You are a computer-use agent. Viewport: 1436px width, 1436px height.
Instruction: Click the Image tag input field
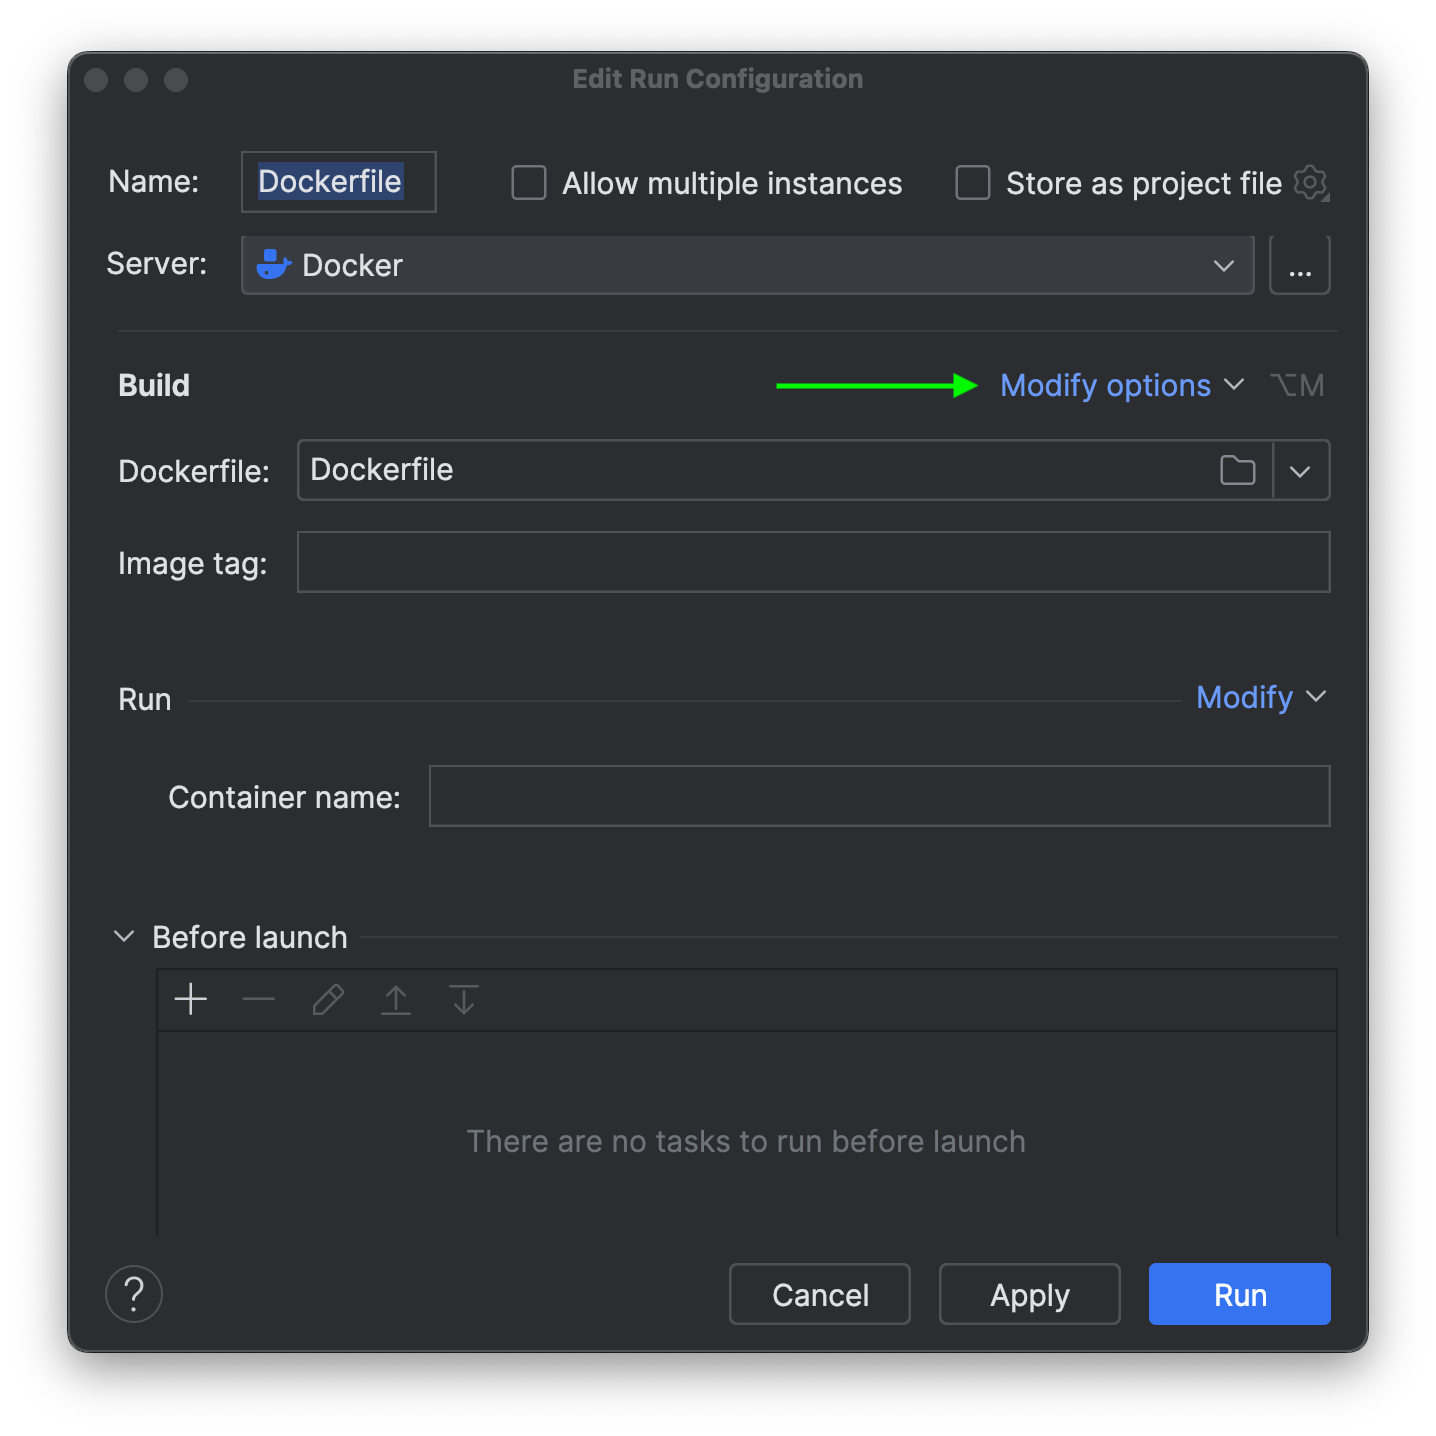click(813, 562)
